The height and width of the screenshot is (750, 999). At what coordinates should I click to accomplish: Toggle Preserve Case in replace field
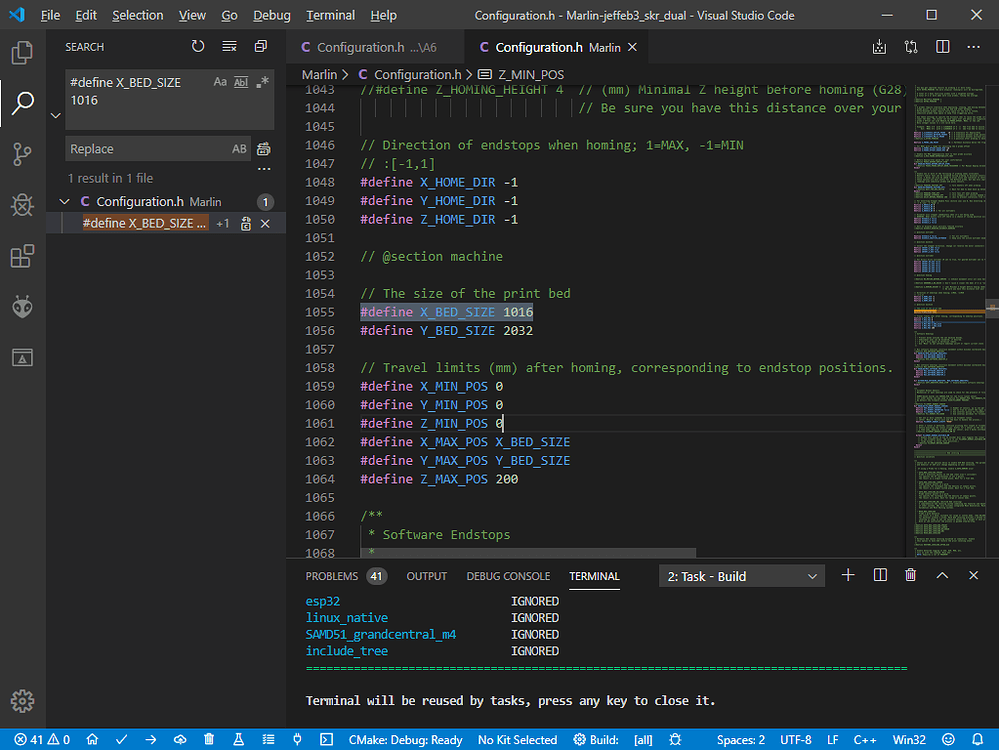(239, 148)
